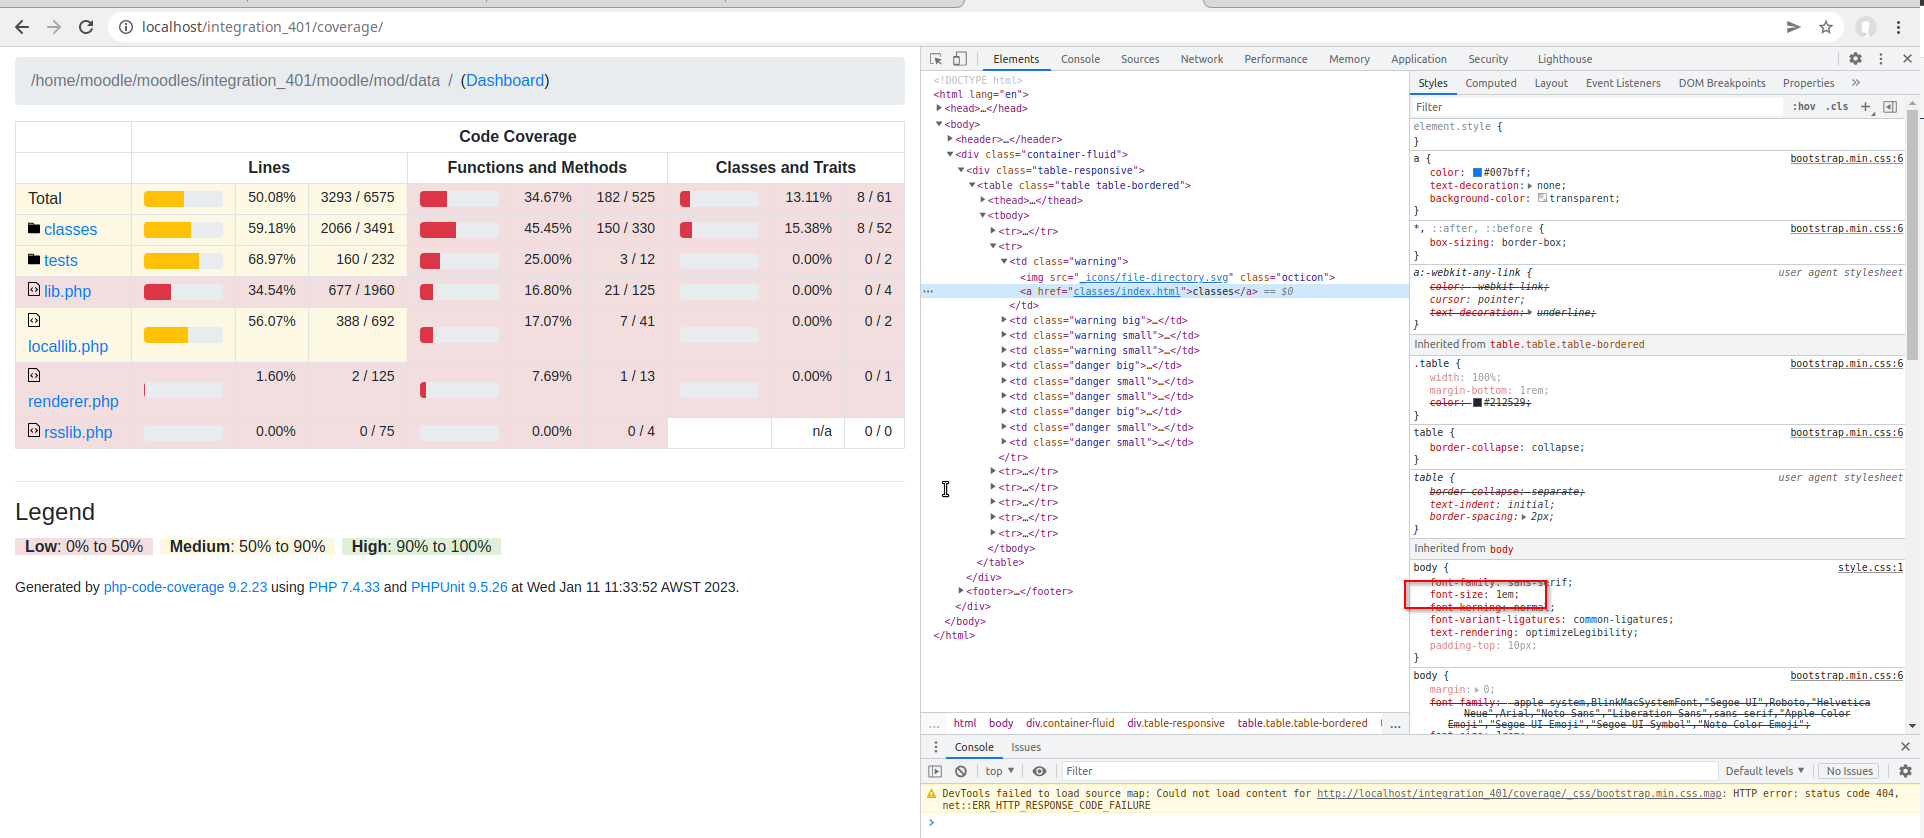Click the No Issues button in console
This screenshot has height=838, width=1924.
[1850, 771]
